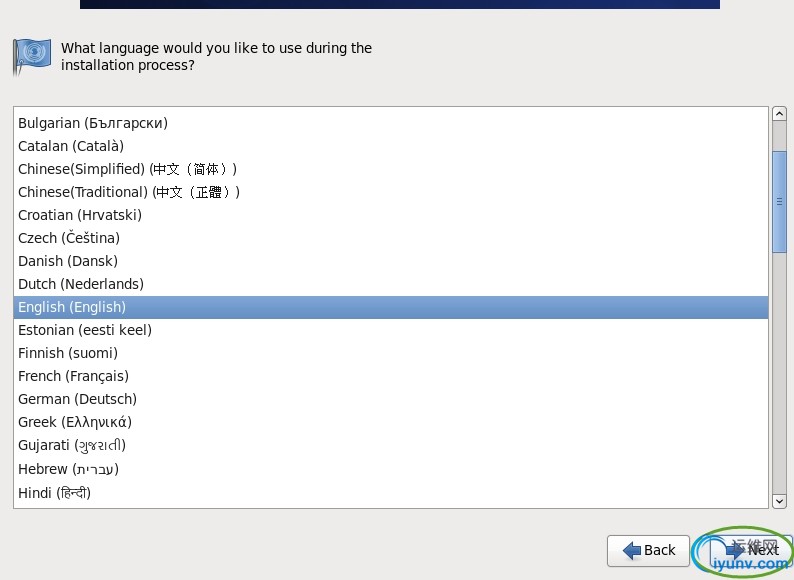Screen dimensions: 794x580
Task: Pick Estonian (eesti keel) language
Action: (x=391, y=330)
